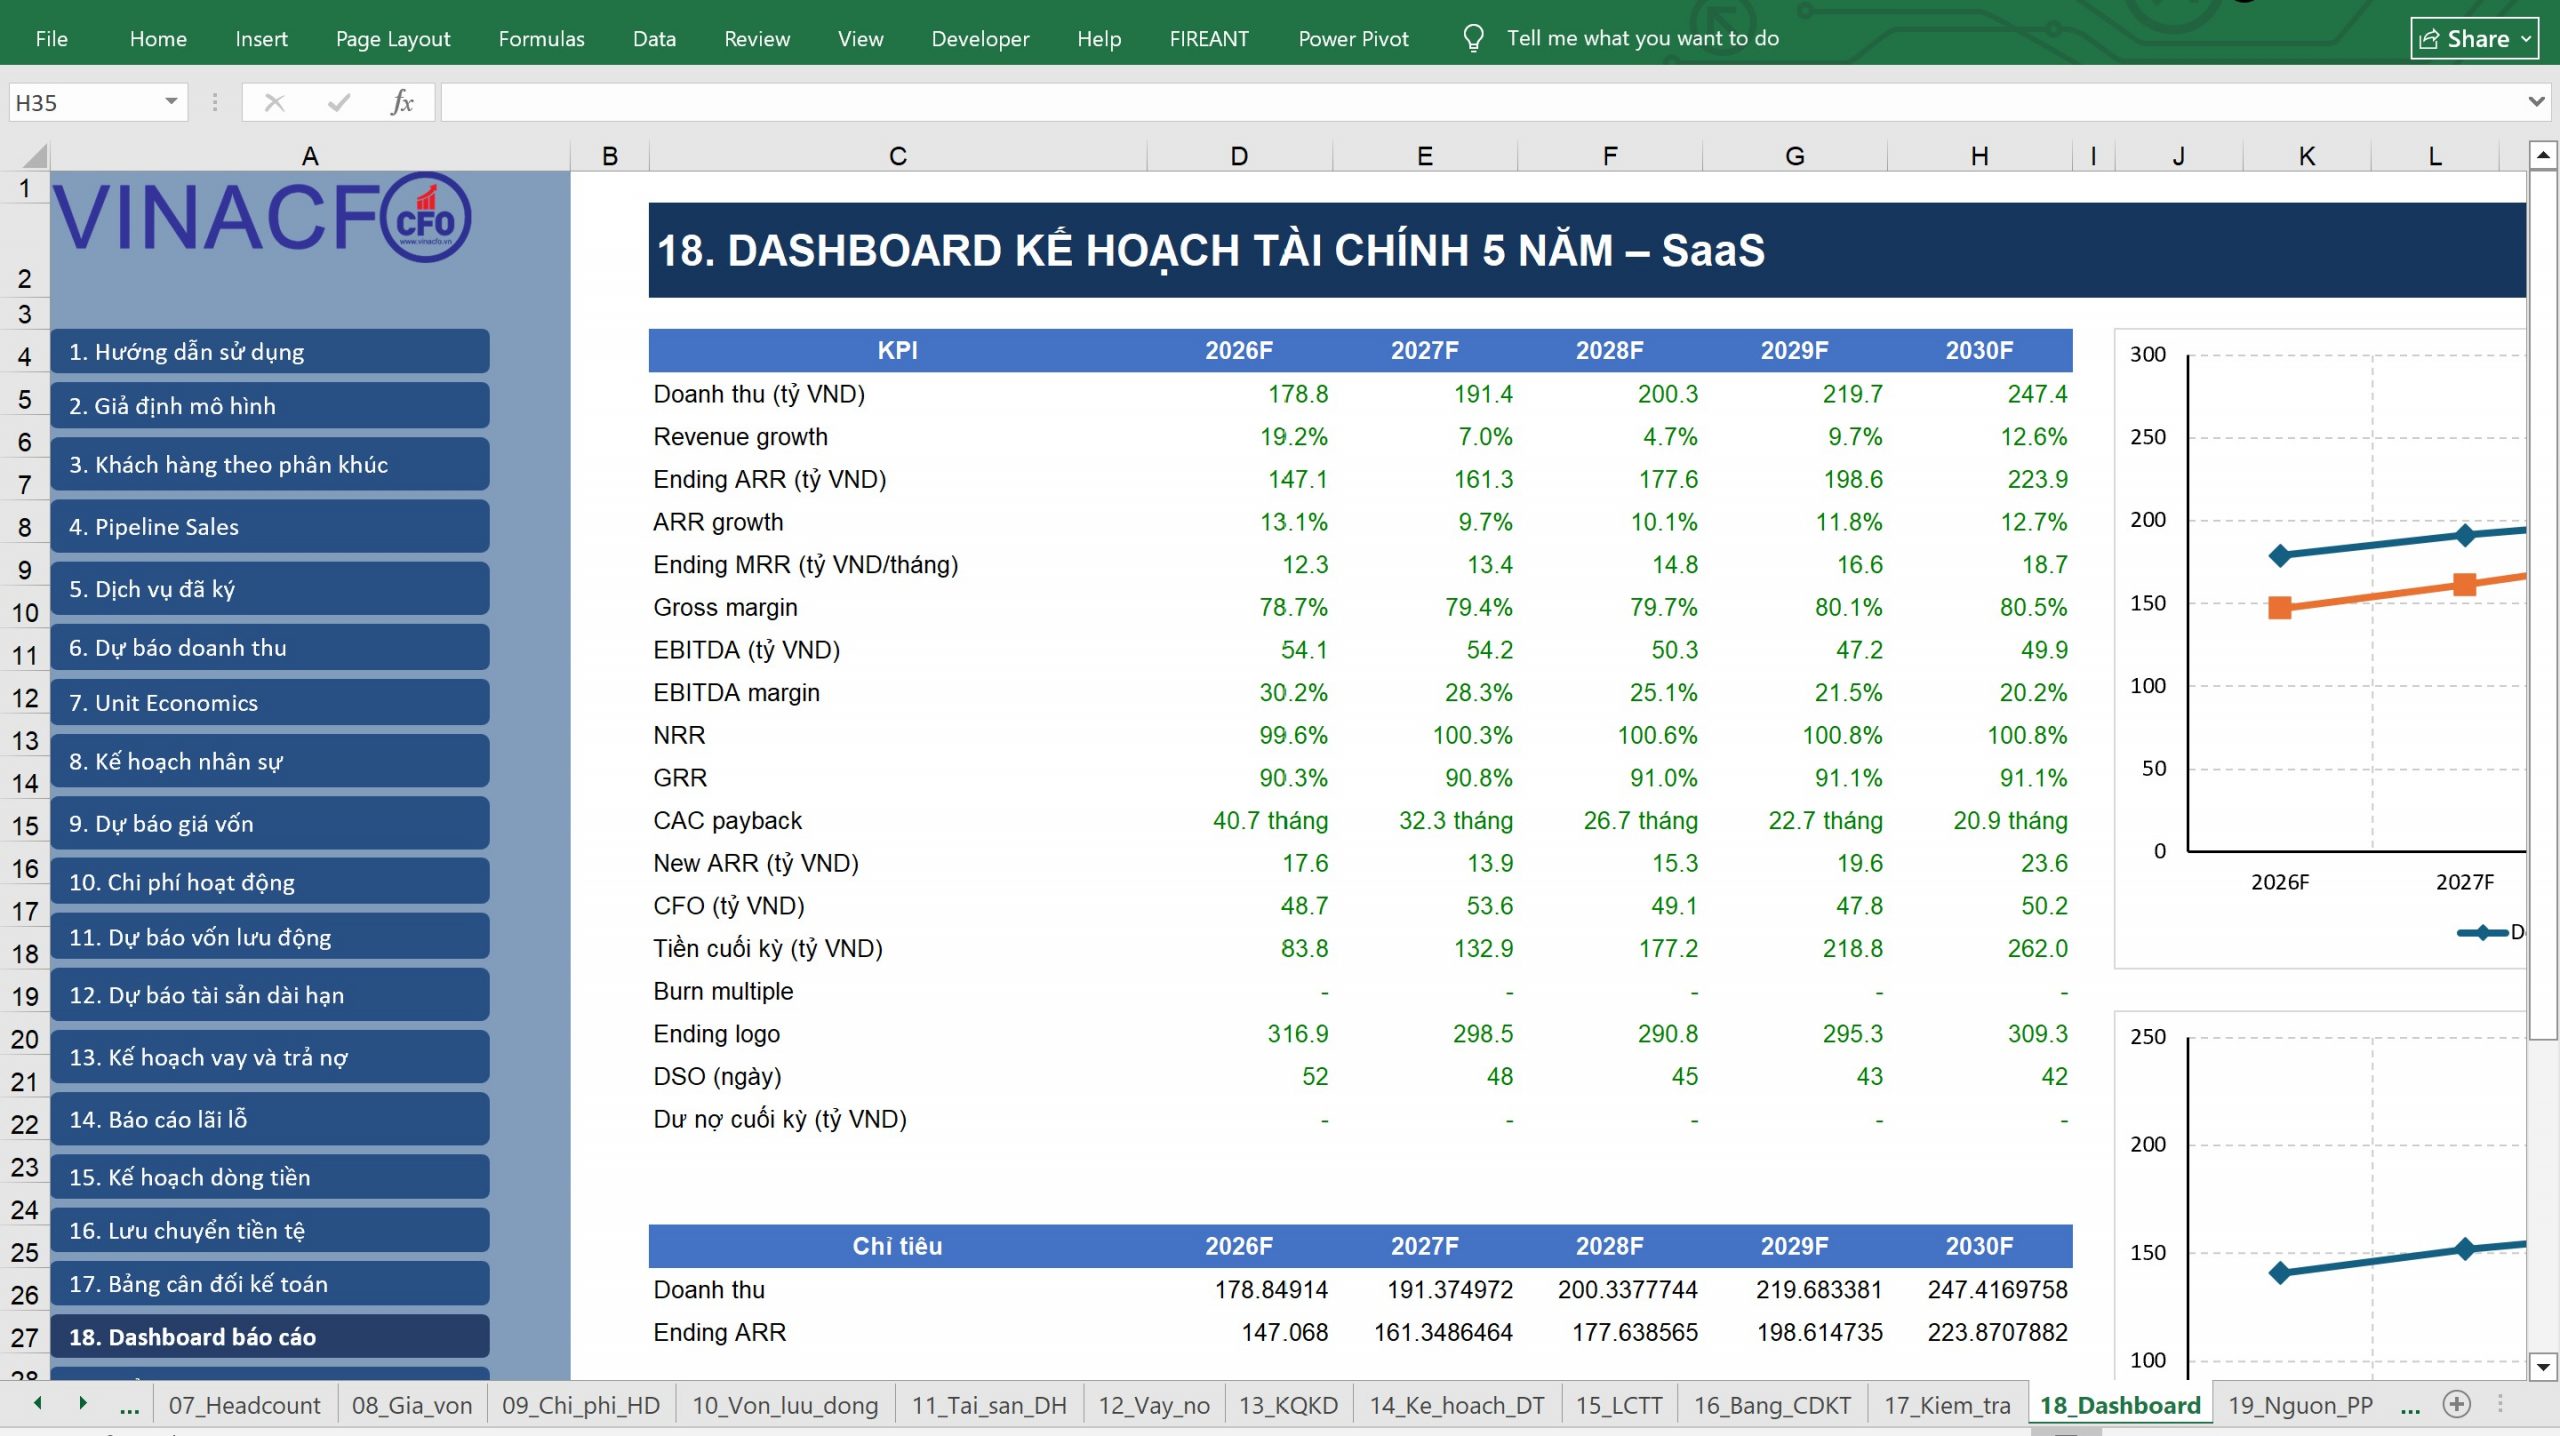2560x1436 pixels.
Task: Expand the formula bar chevron
Action: pyautogui.click(x=2536, y=102)
